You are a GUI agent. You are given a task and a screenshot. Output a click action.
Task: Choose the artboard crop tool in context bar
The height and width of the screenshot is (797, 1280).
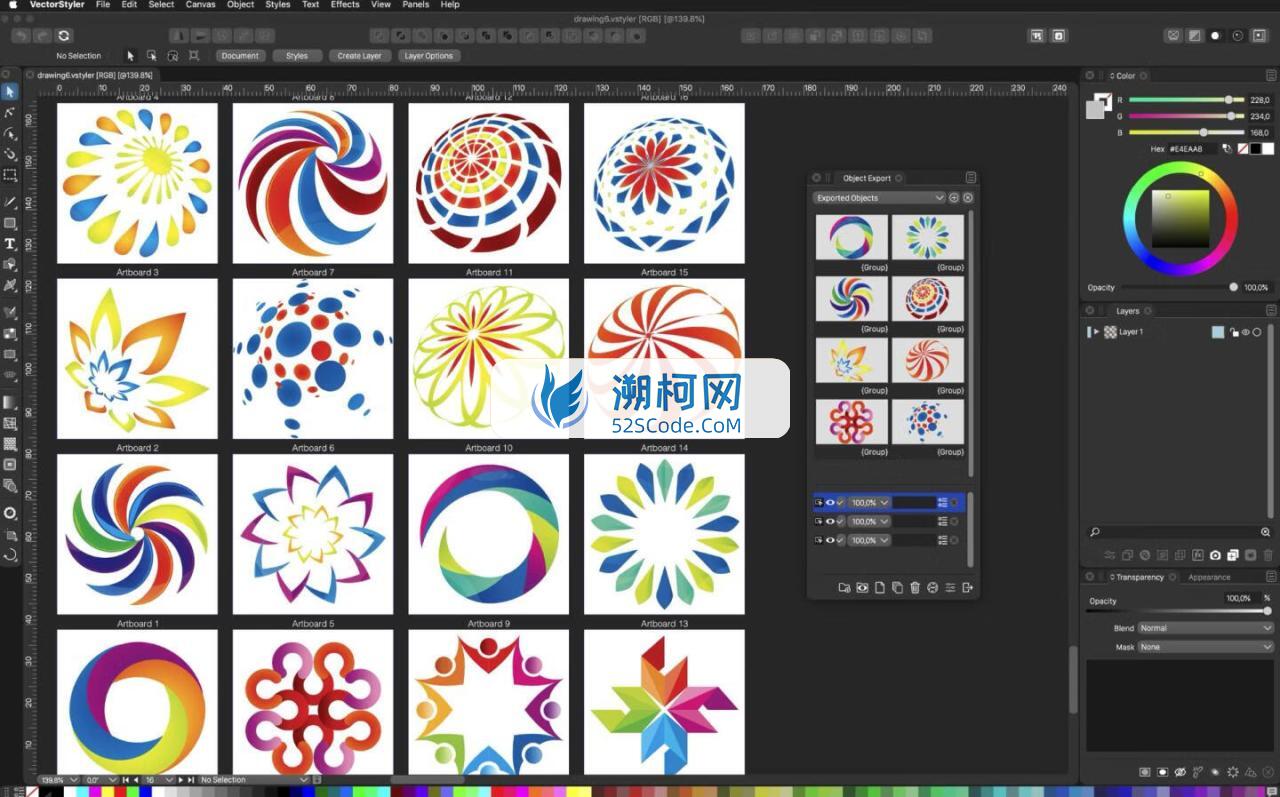tap(194, 56)
